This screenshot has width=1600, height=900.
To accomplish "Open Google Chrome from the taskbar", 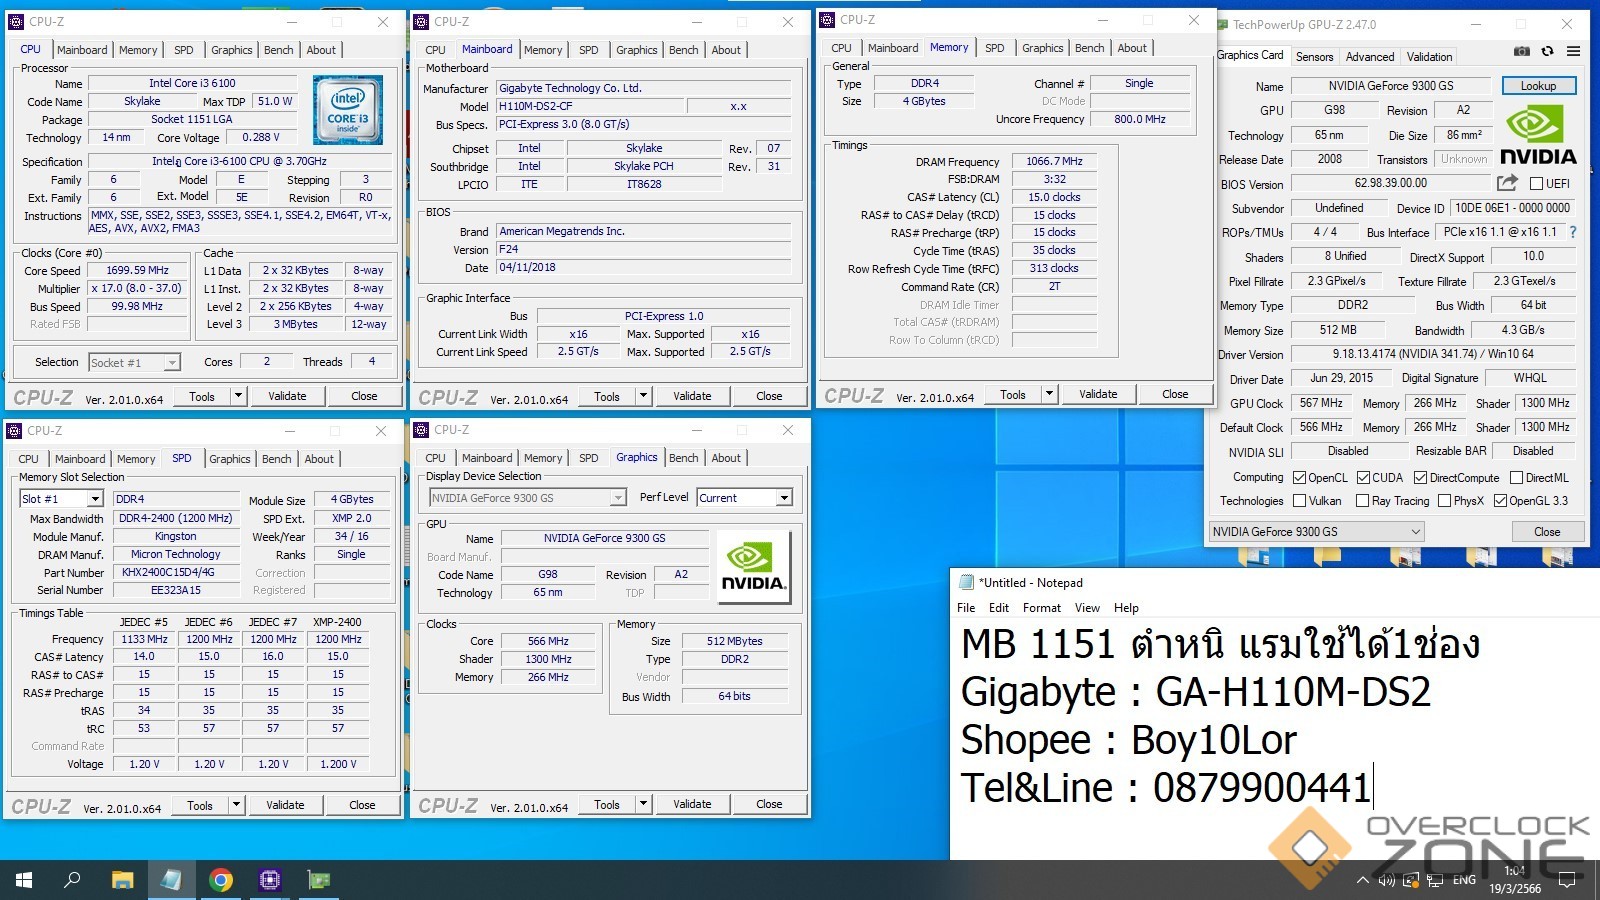I will (221, 880).
